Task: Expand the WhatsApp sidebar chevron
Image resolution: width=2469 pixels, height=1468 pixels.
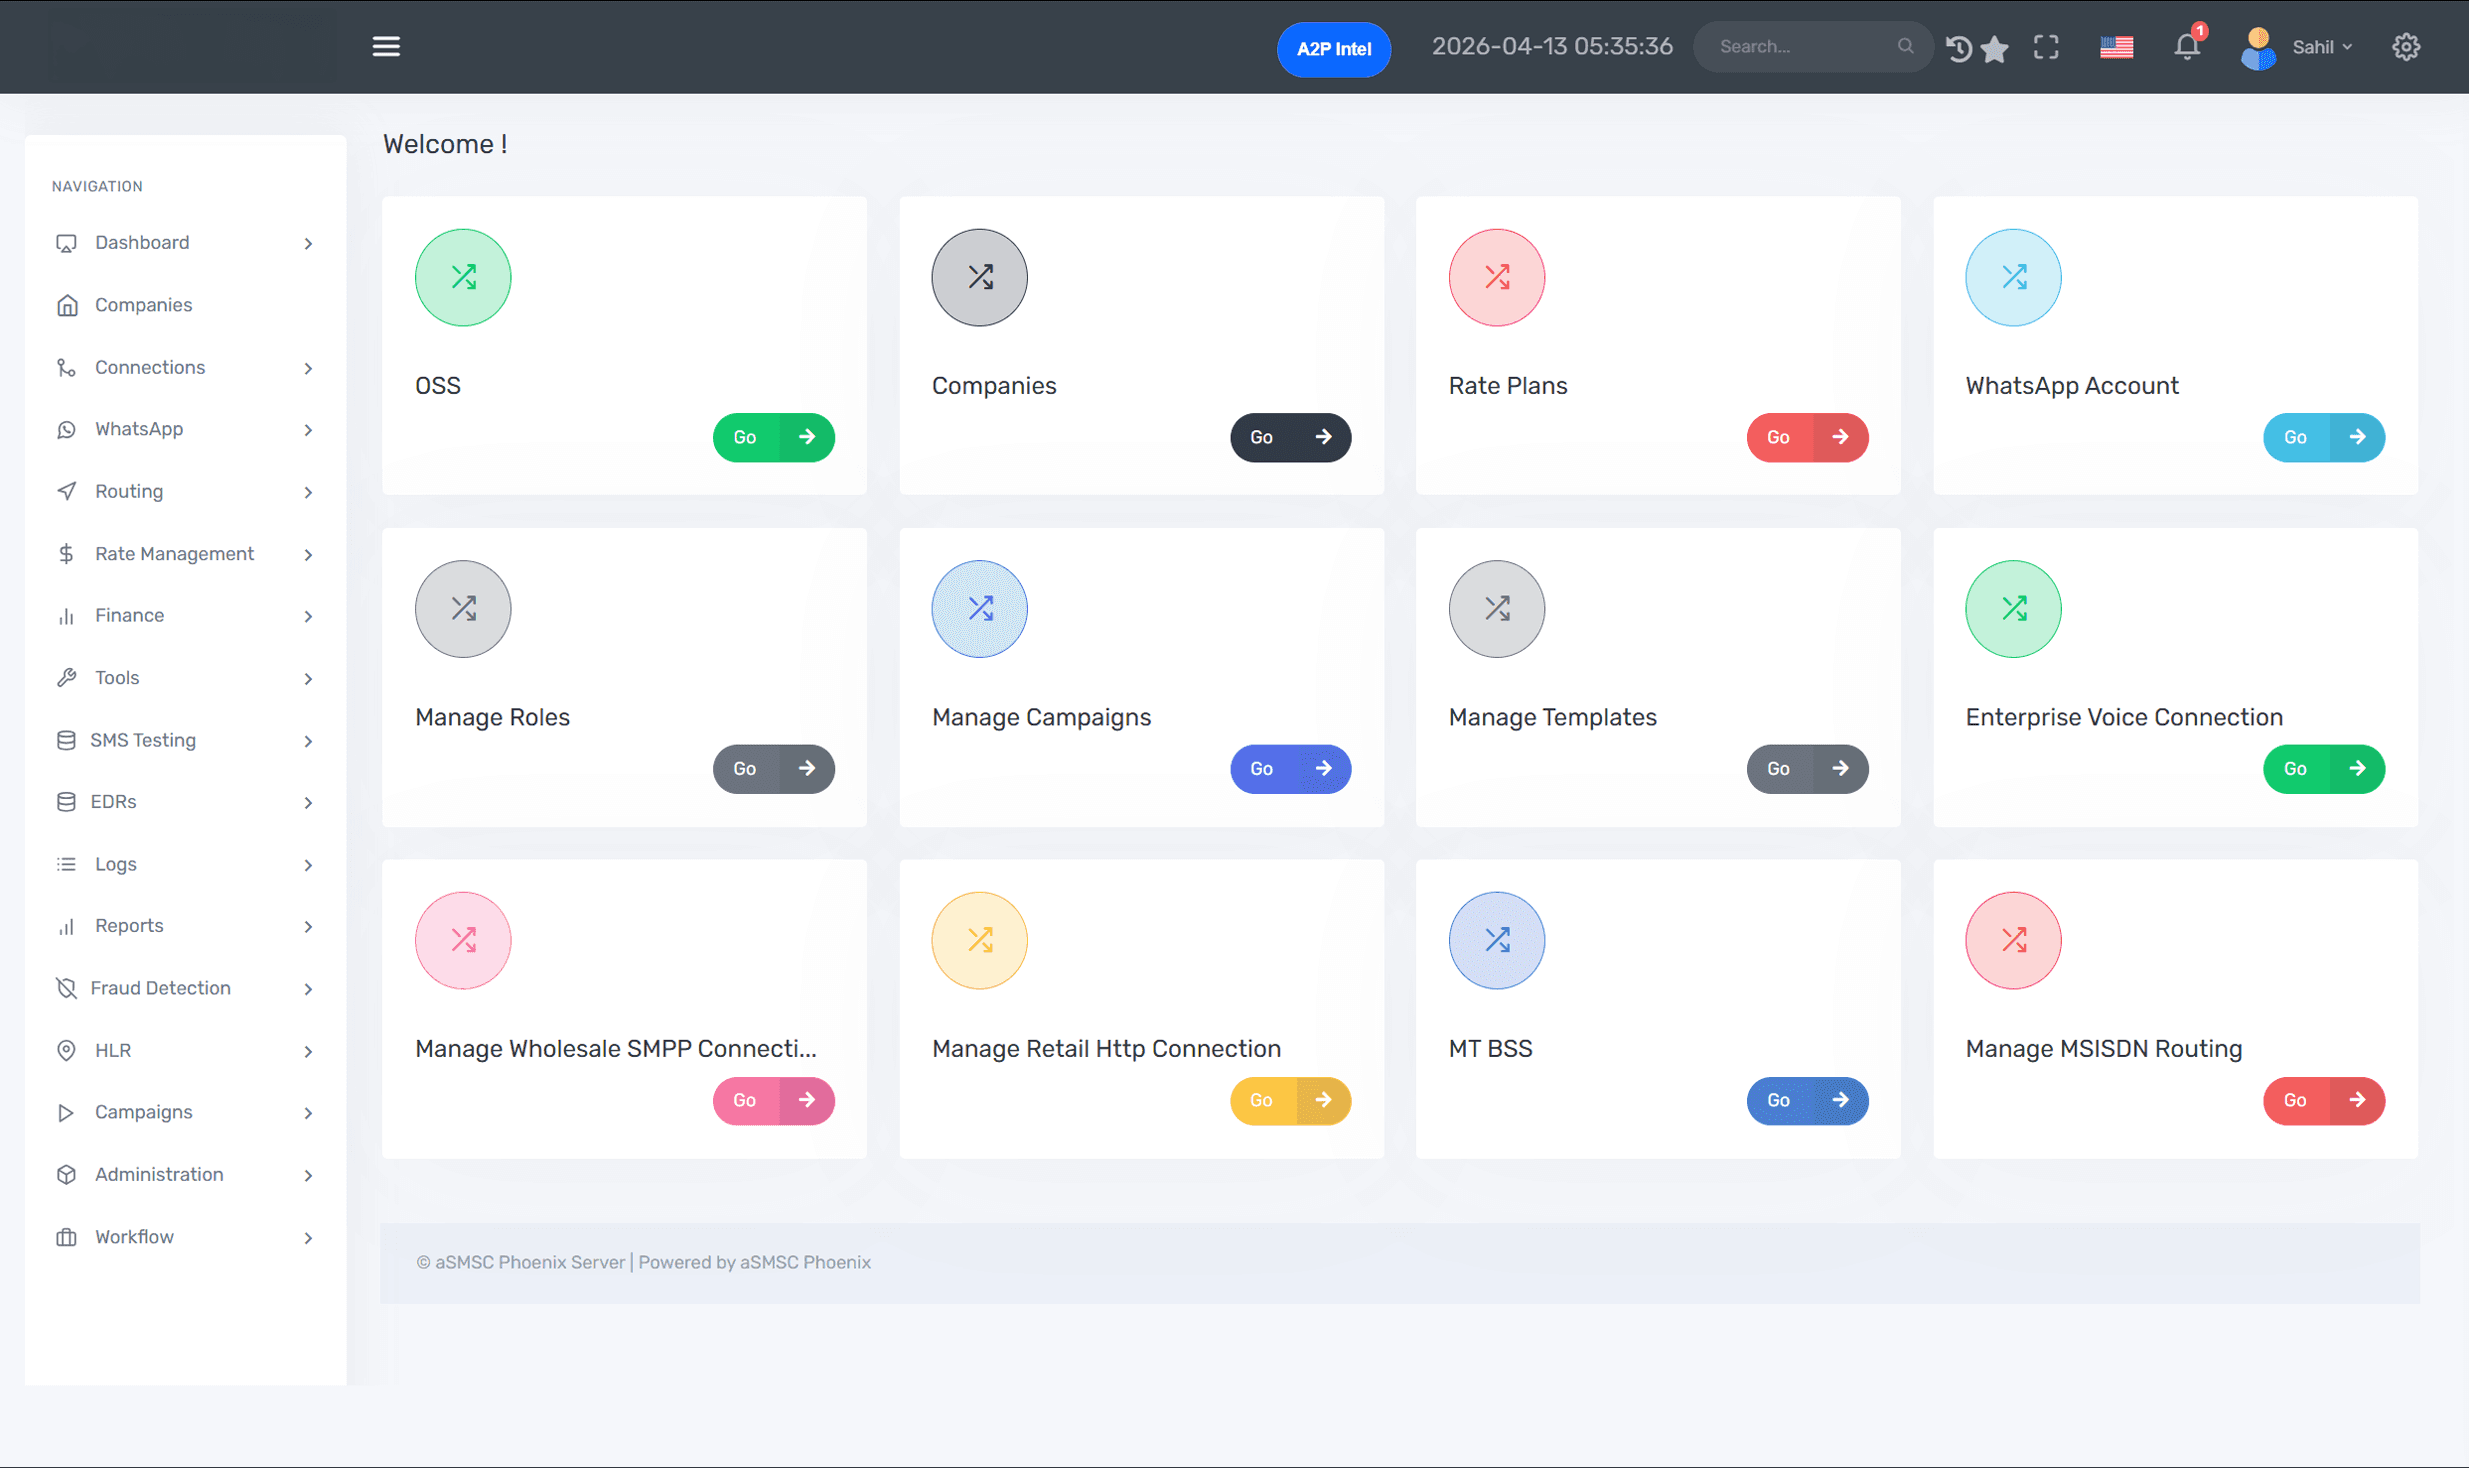Action: 308,430
